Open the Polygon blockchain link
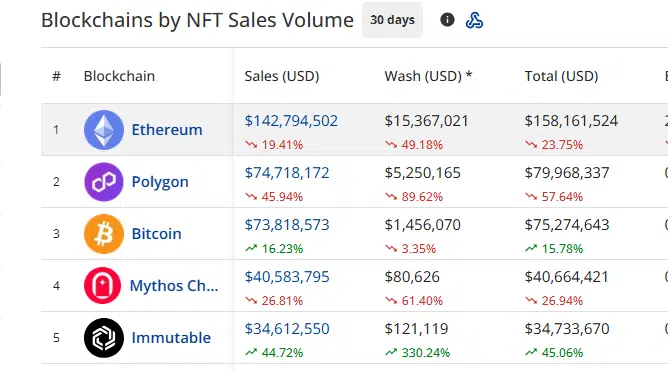The height and width of the screenshot is (370, 668). [160, 182]
